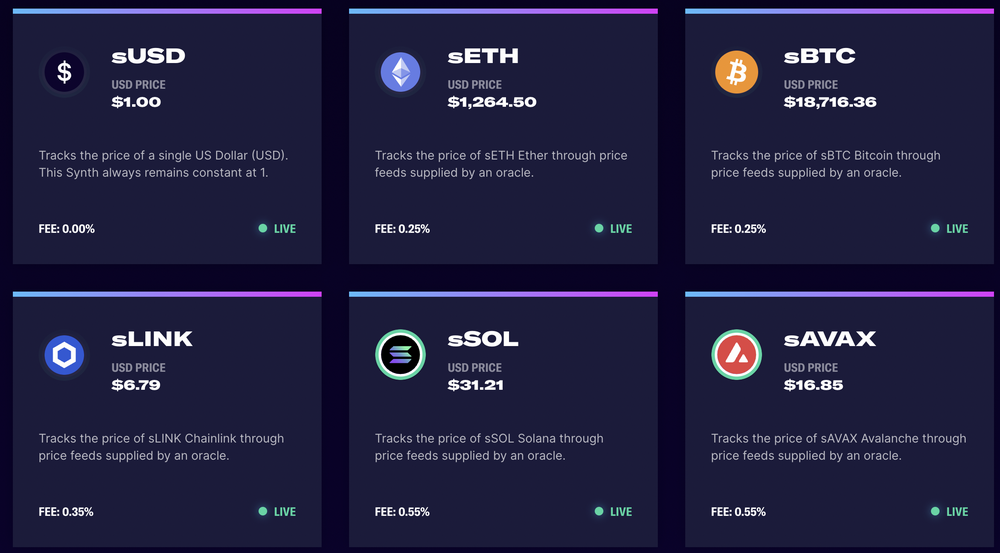This screenshot has width=1000, height=553.
Task: Click the green LIVE dot on sUSD card
Action: click(x=263, y=228)
